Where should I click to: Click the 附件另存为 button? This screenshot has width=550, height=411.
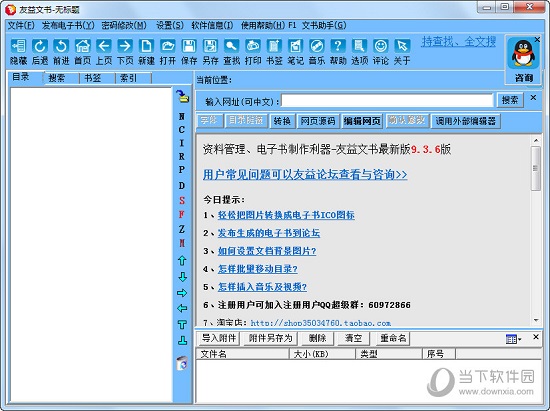pos(270,338)
